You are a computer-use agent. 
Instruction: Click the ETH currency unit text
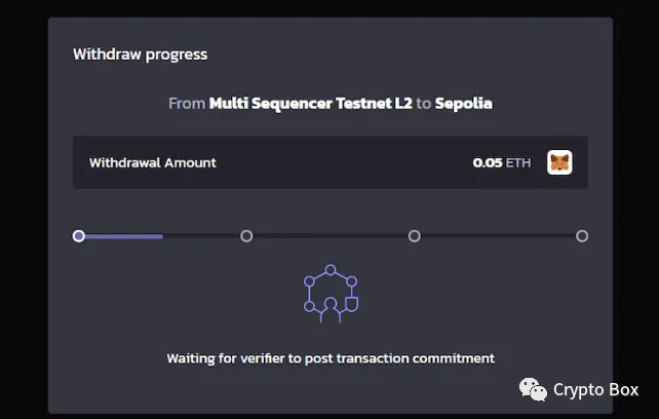[518, 162]
